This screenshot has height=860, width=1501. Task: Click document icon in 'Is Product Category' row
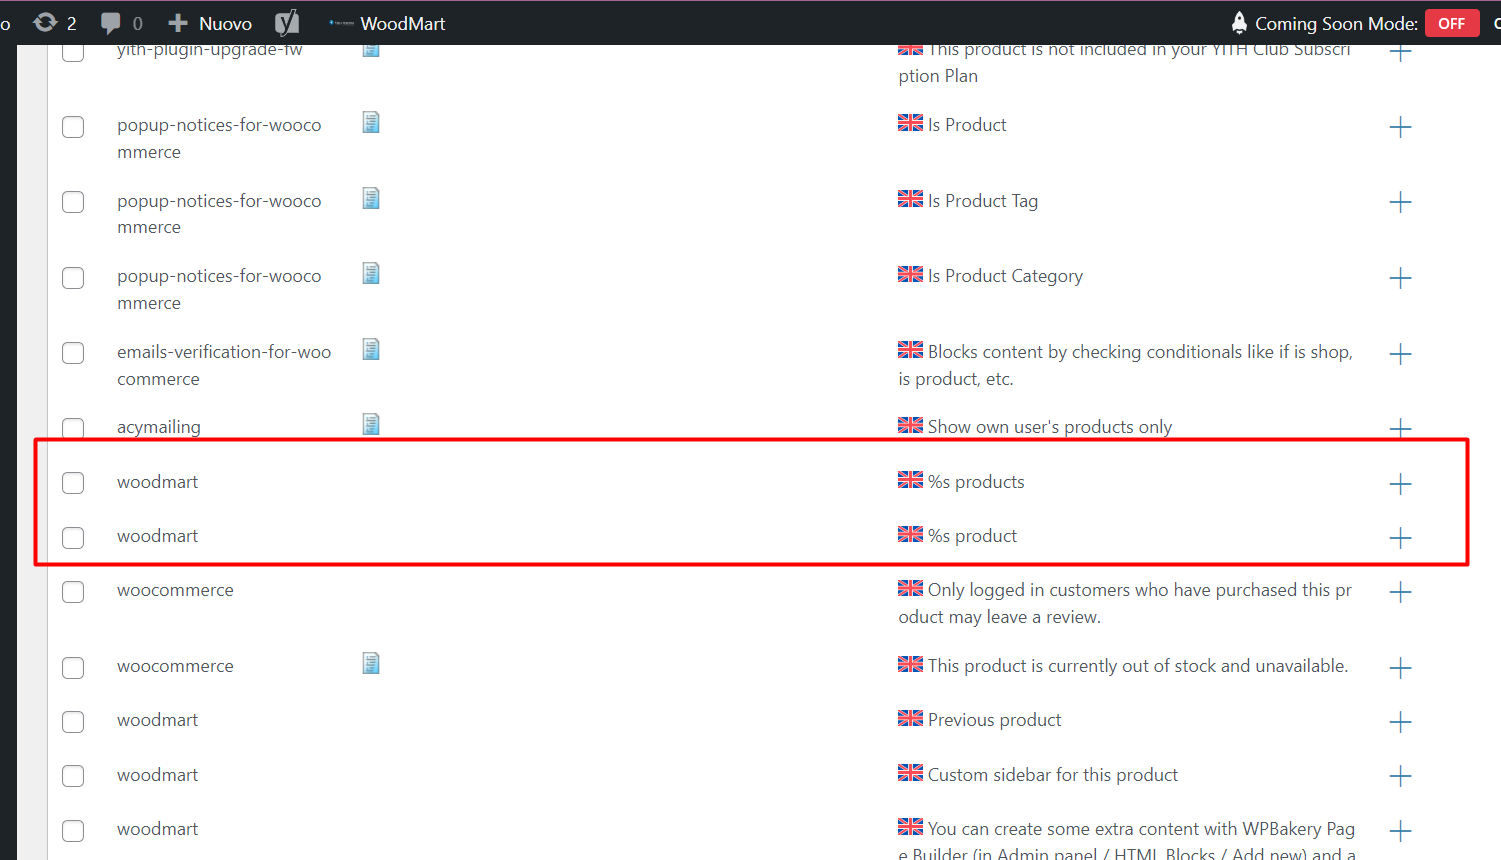click(x=371, y=273)
